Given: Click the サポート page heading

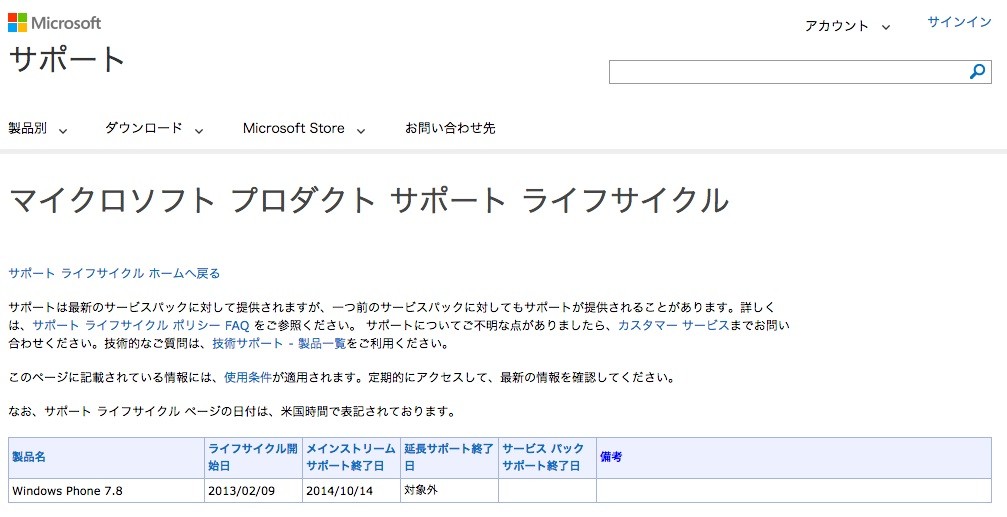Looking at the screenshot, I should click(x=67, y=59).
